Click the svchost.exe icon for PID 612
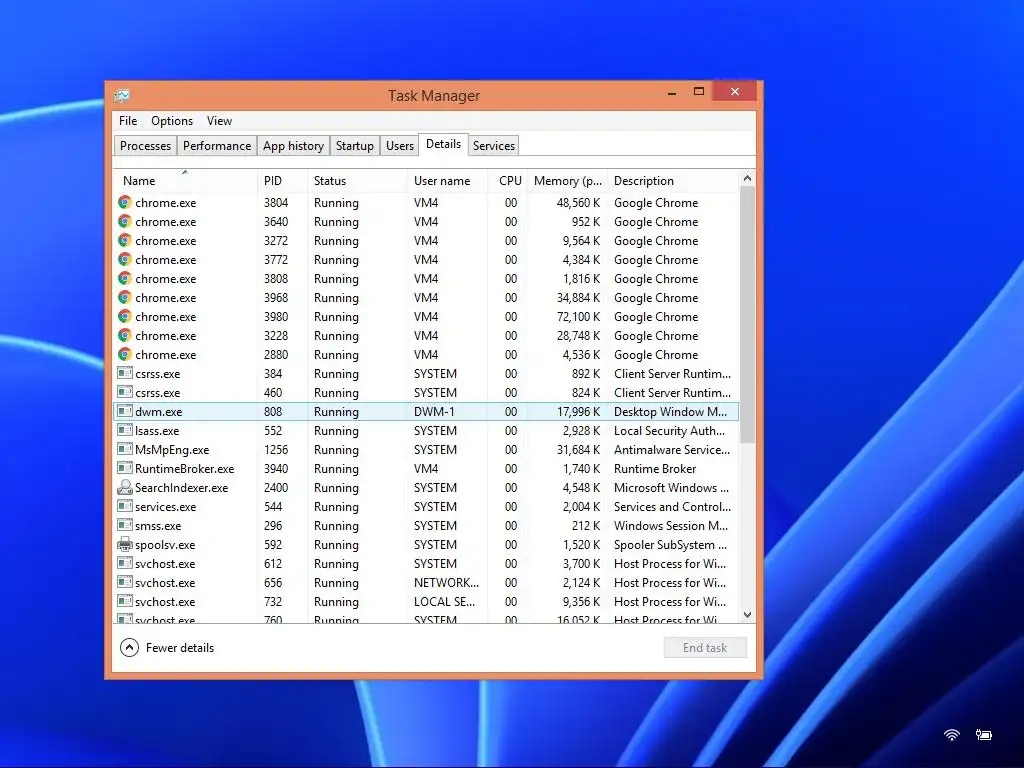The height and width of the screenshot is (768, 1024). point(125,562)
